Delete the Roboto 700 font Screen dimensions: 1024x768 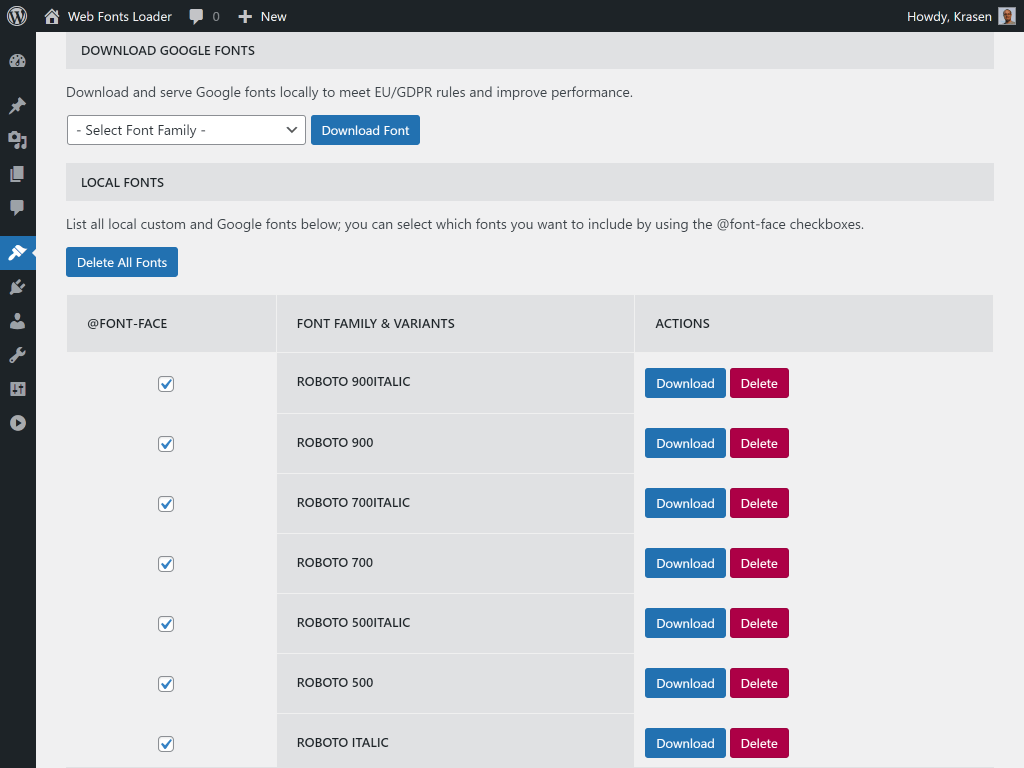pyautogui.click(x=759, y=564)
